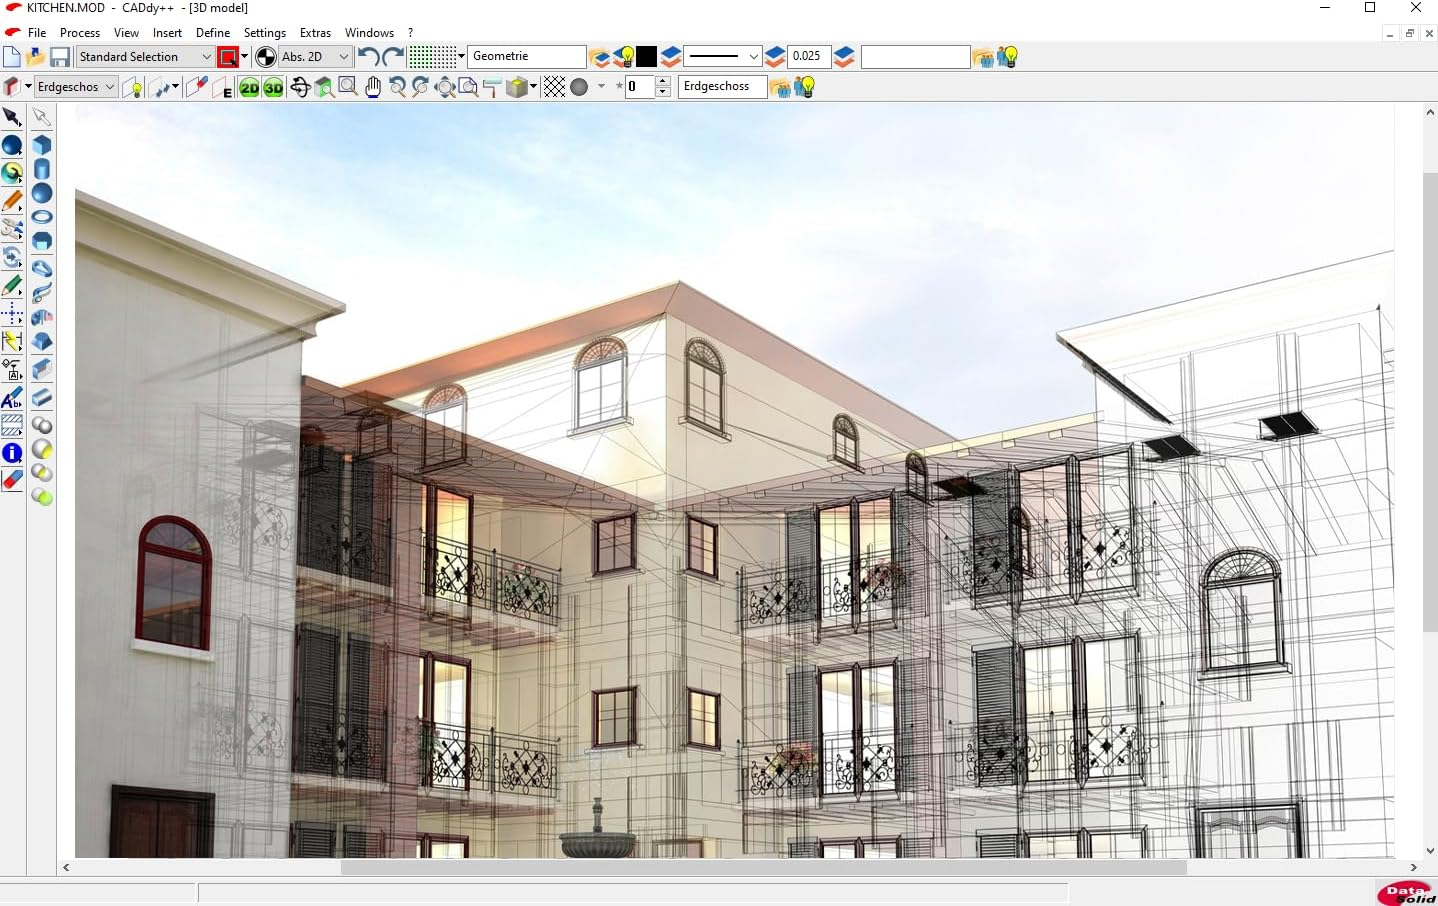This screenshot has height=906, width=1438.
Task: Open the Abs. 2D coordinate mode dropdown
Action: [342, 57]
